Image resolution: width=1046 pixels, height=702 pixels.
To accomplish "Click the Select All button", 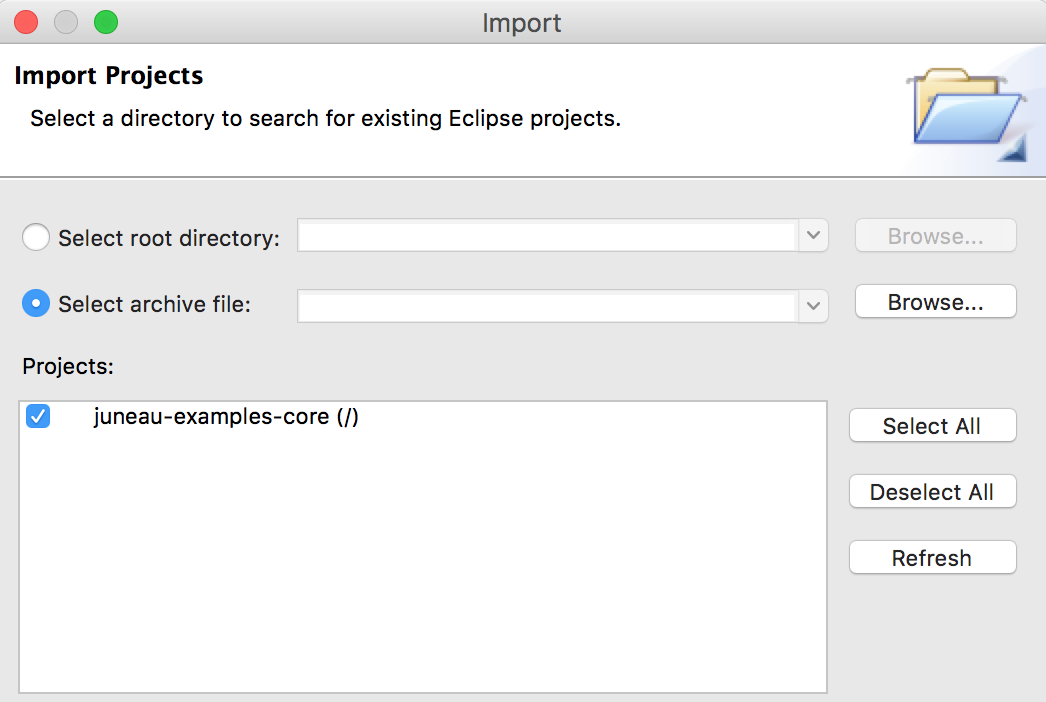I will pyautogui.click(x=932, y=426).
